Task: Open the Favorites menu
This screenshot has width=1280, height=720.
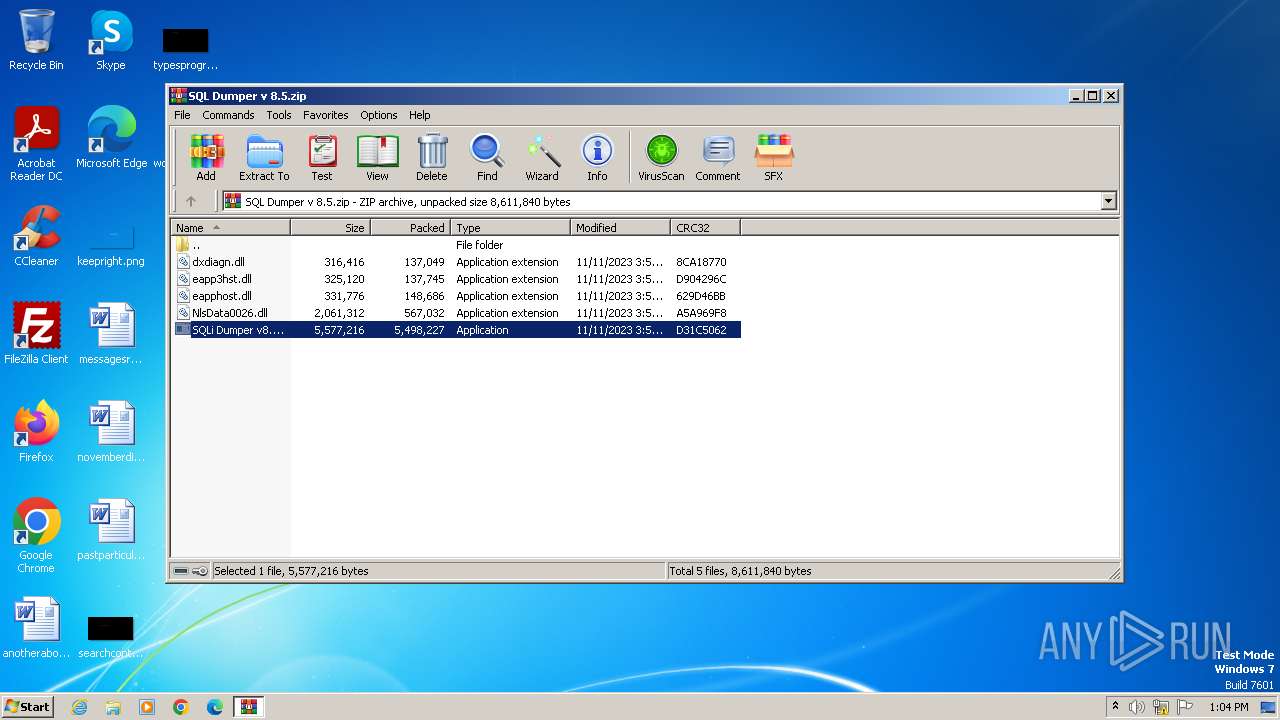Action: click(326, 115)
